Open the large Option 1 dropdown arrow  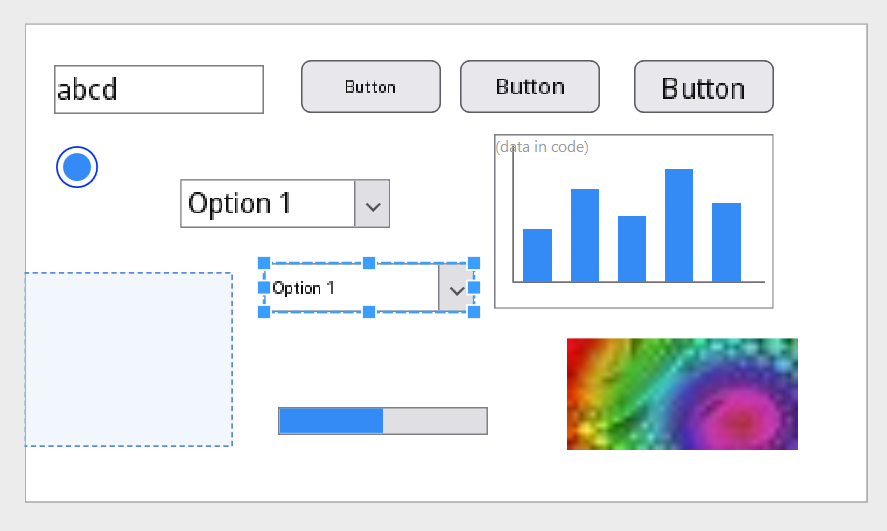click(372, 204)
